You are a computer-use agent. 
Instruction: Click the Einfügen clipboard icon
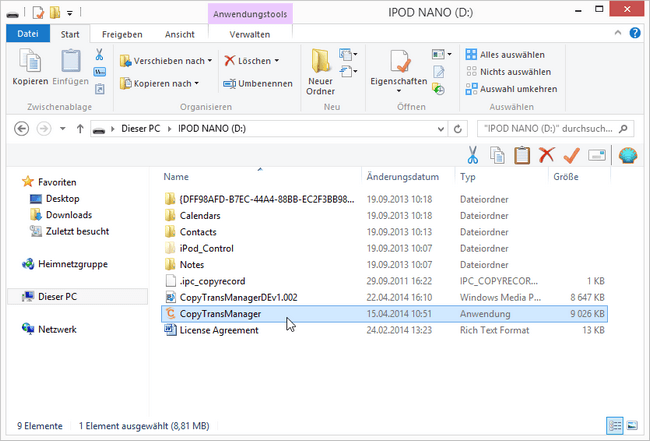pos(70,61)
